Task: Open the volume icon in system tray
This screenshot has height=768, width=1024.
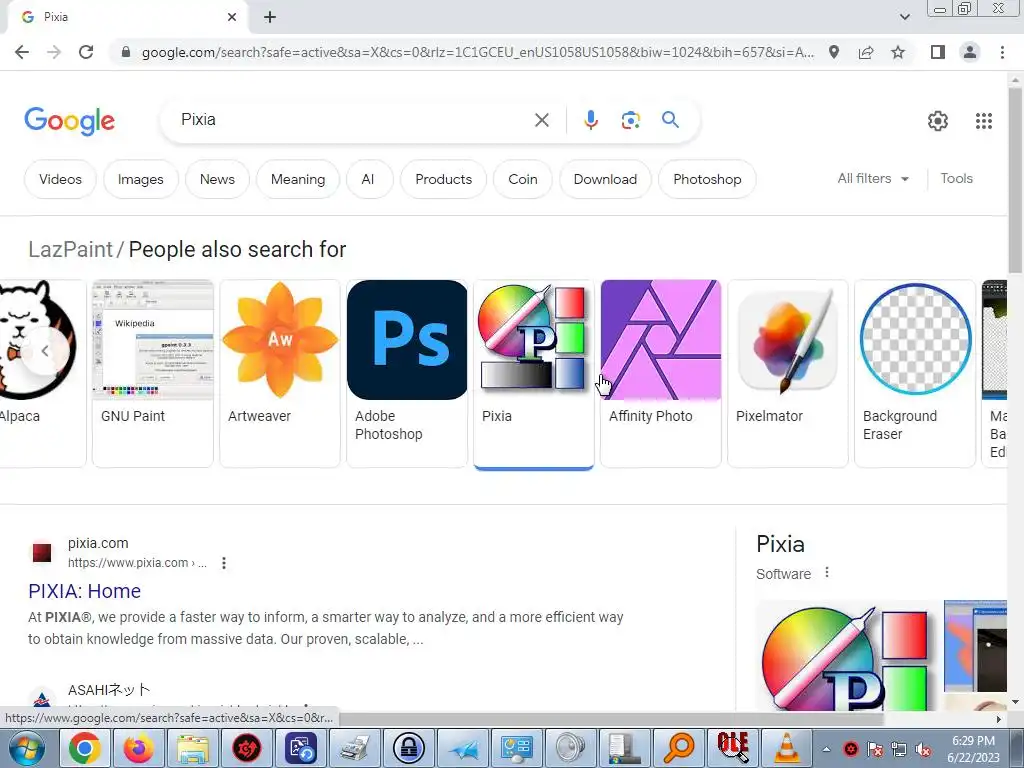Action: click(x=923, y=750)
